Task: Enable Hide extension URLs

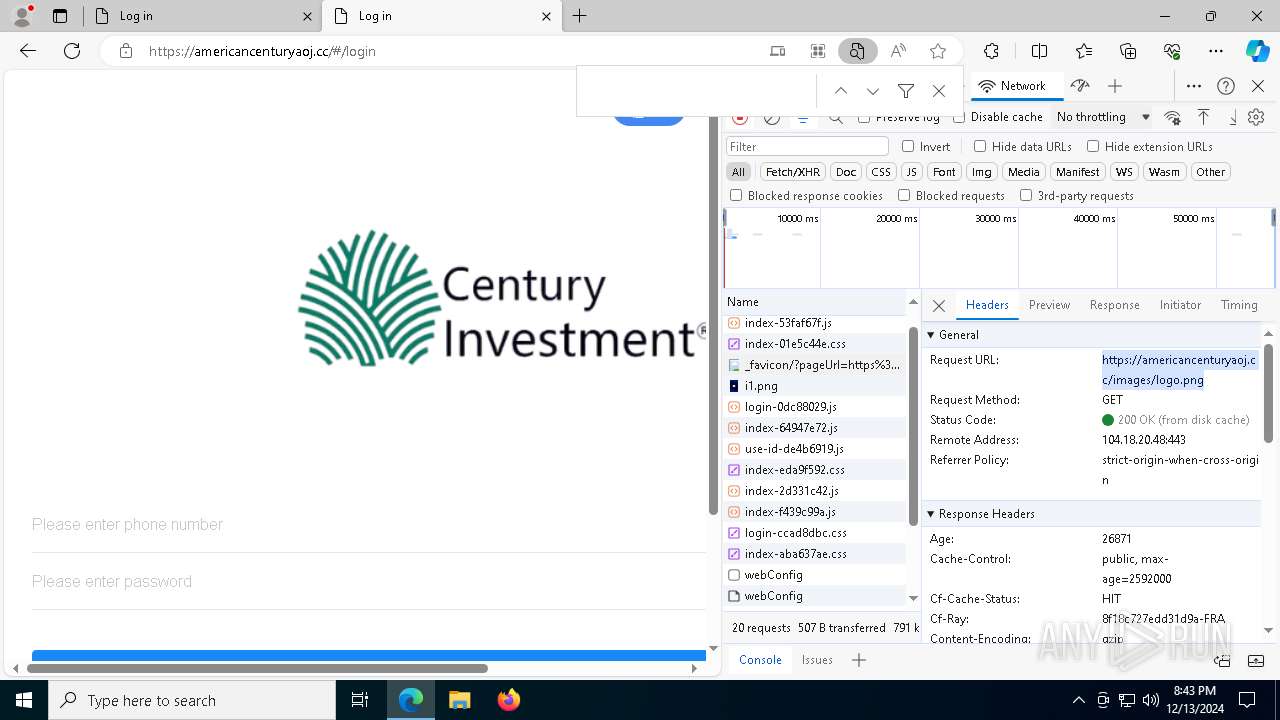Action: [x=1093, y=146]
